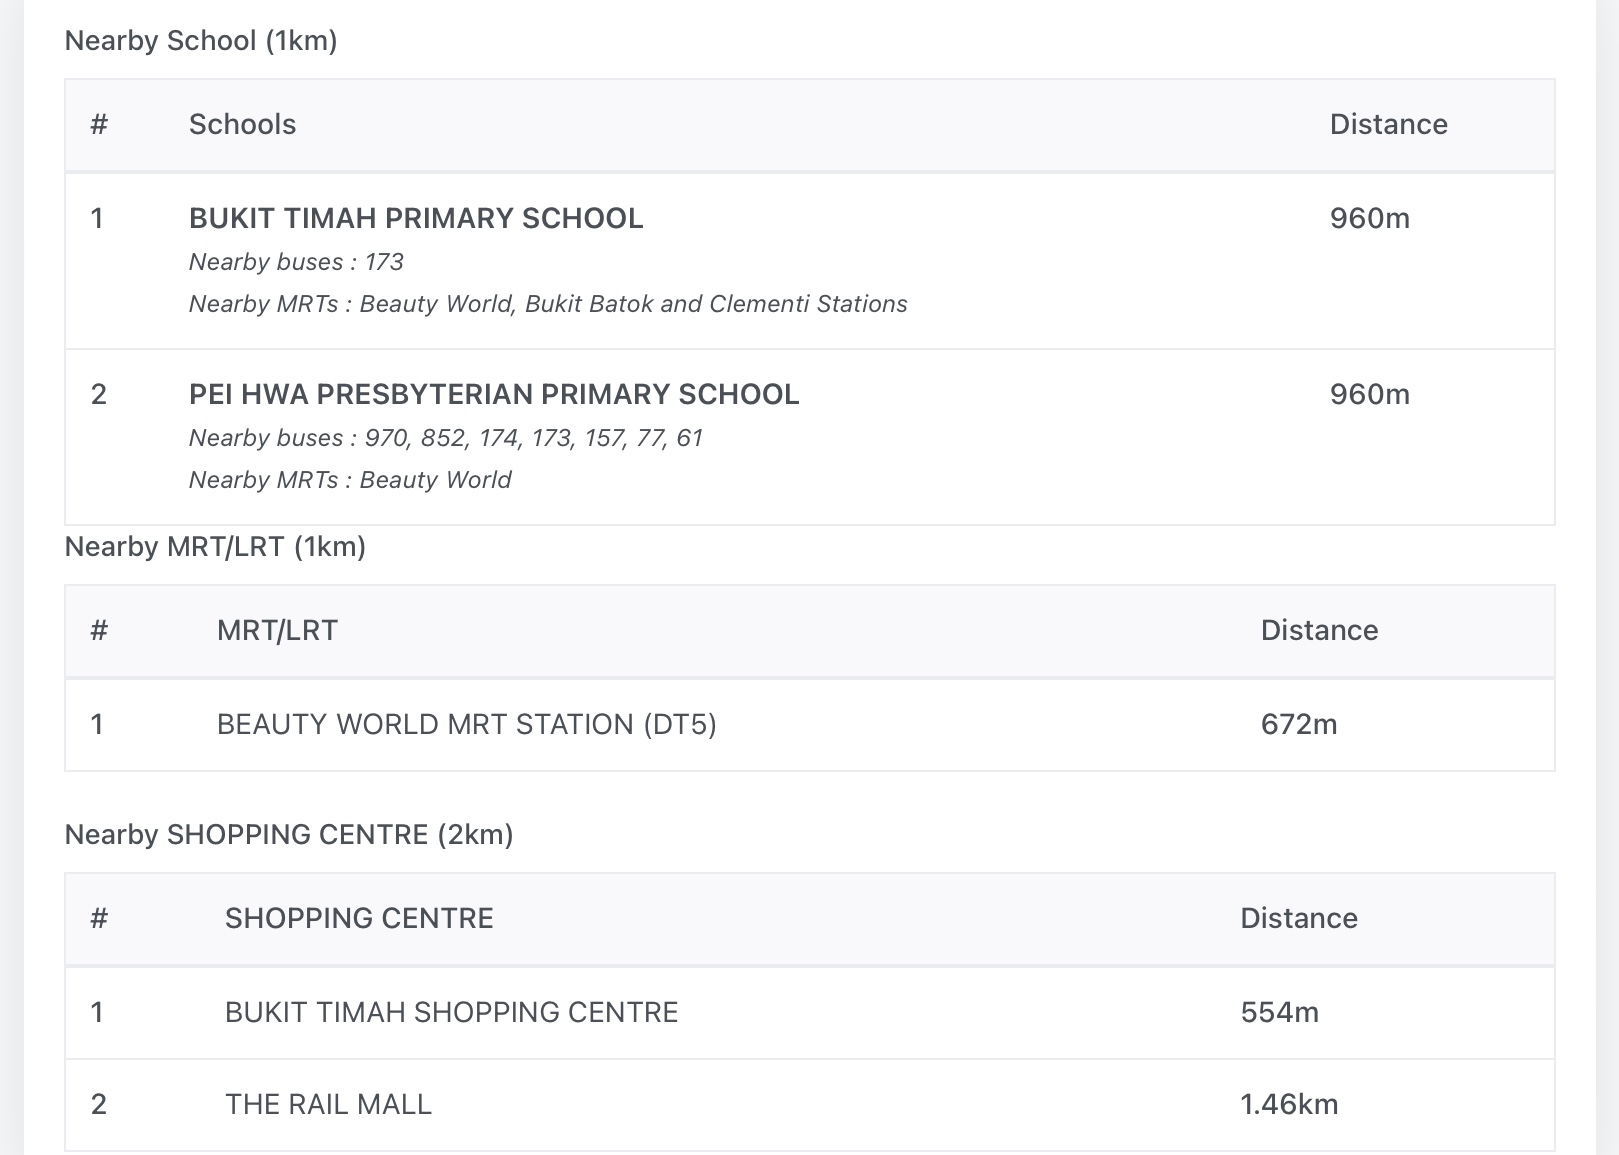Screen dimensions: 1619x1155
Task: Click the SHOPPING CENTRE column header
Action: tap(359, 918)
